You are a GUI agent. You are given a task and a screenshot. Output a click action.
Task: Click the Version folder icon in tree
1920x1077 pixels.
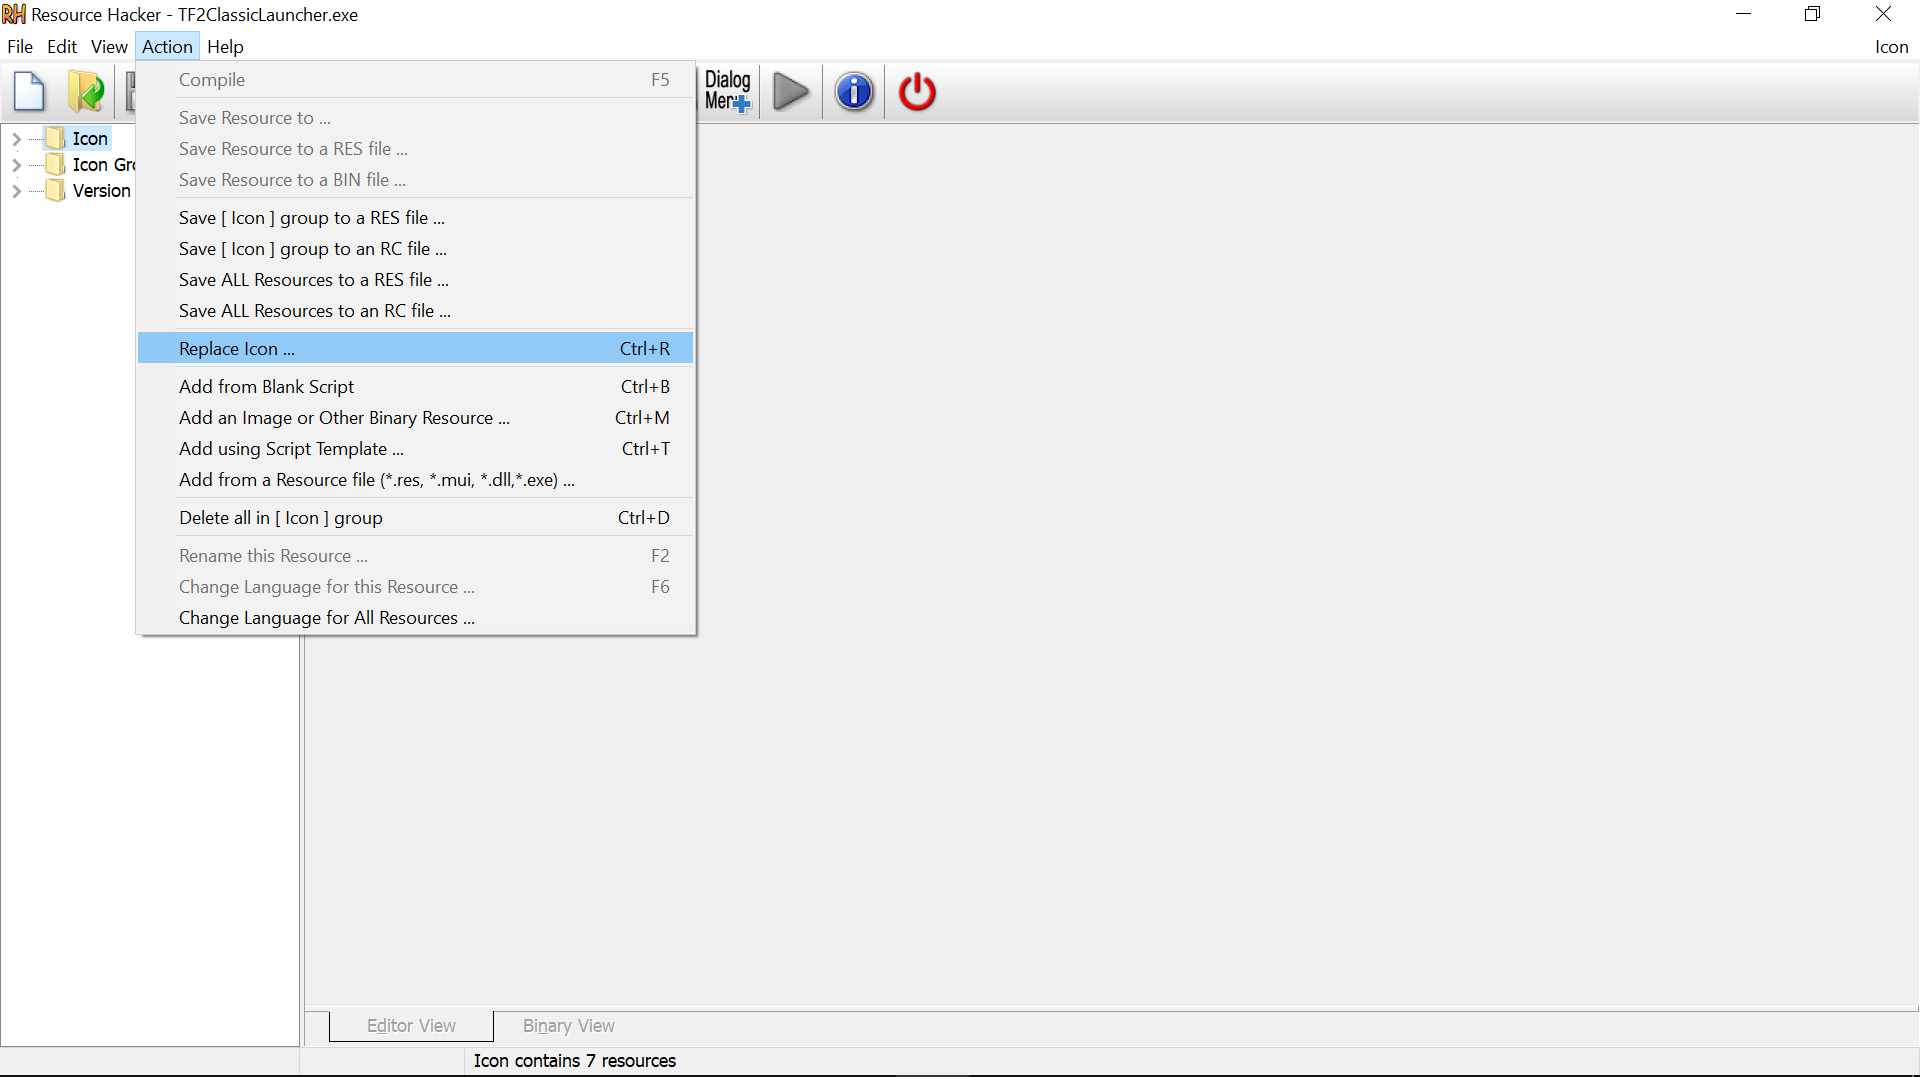coord(56,190)
